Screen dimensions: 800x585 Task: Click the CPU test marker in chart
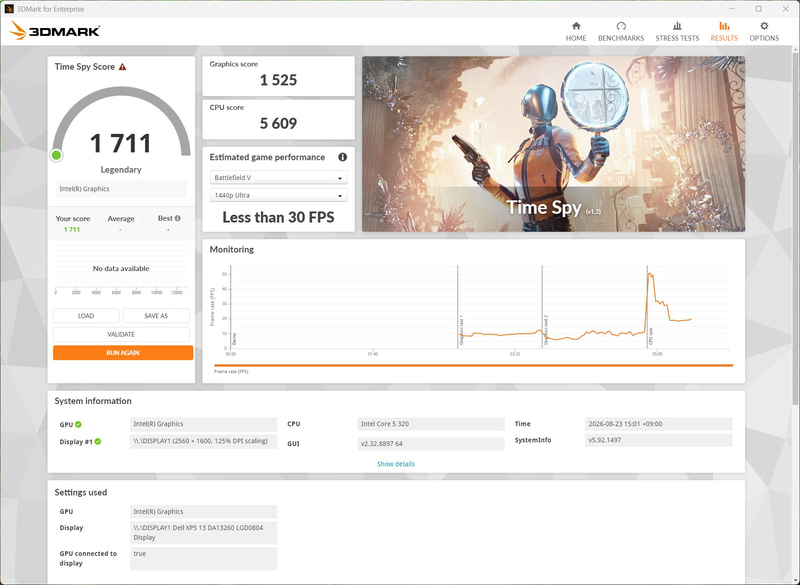[x=651, y=336]
